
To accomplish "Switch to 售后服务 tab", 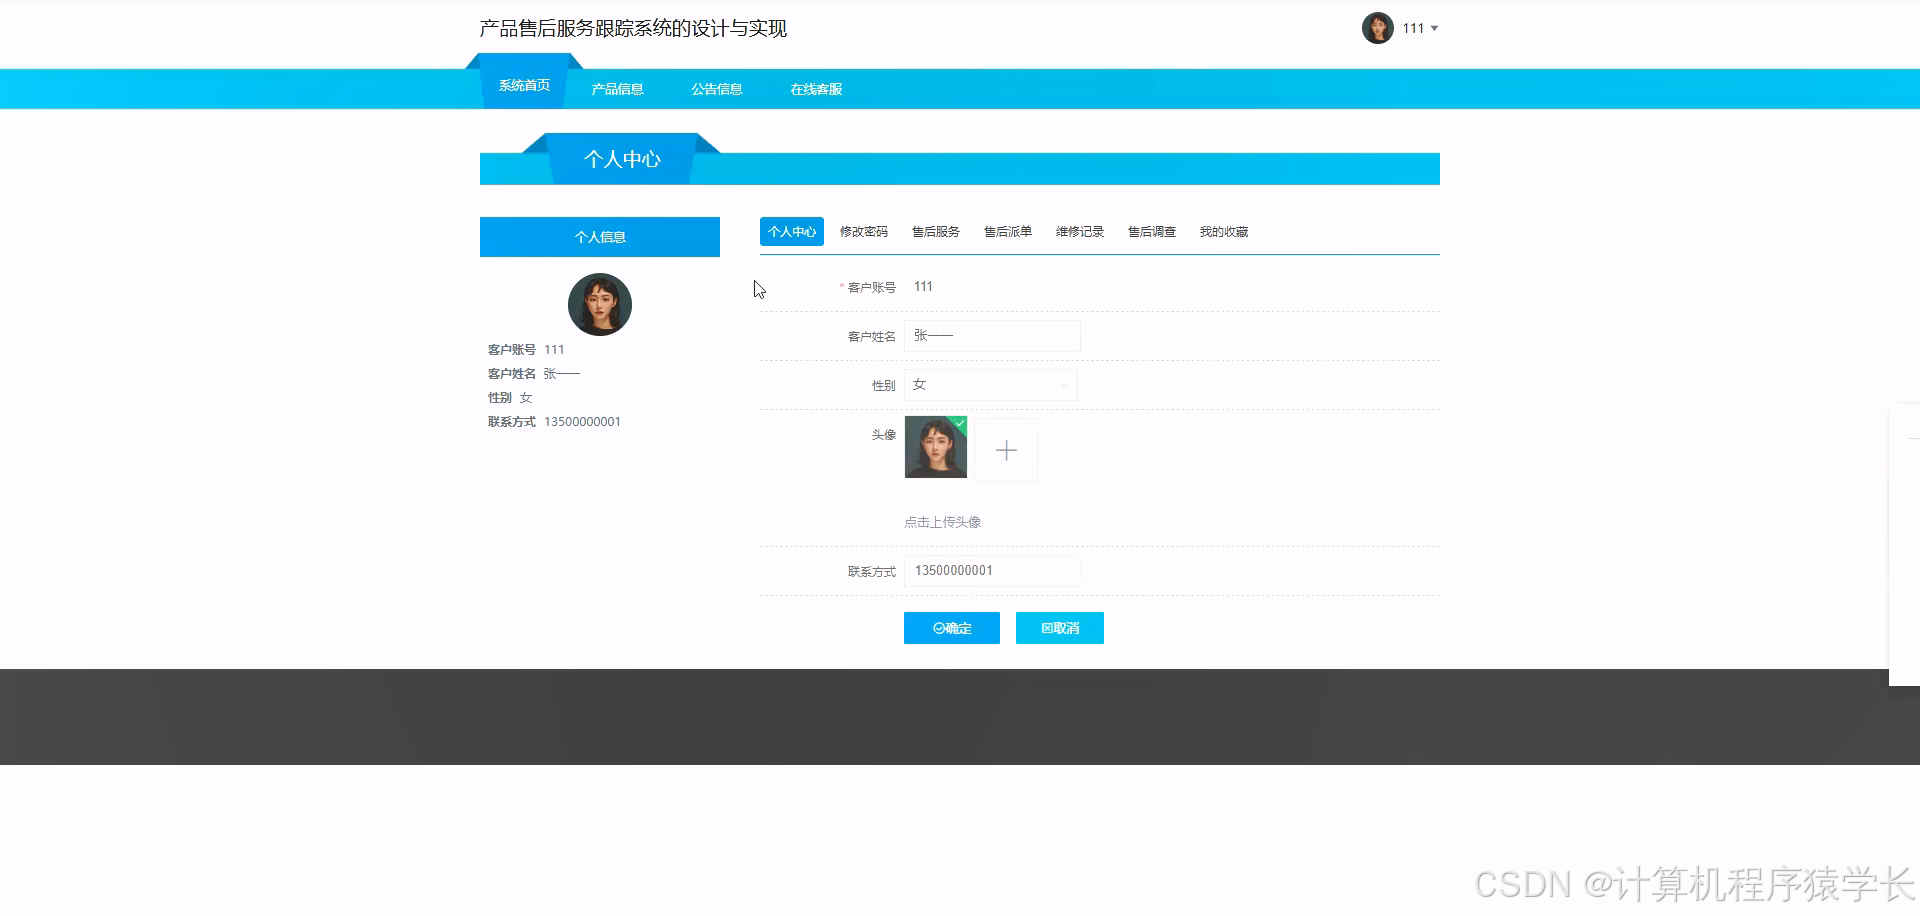I will [936, 231].
